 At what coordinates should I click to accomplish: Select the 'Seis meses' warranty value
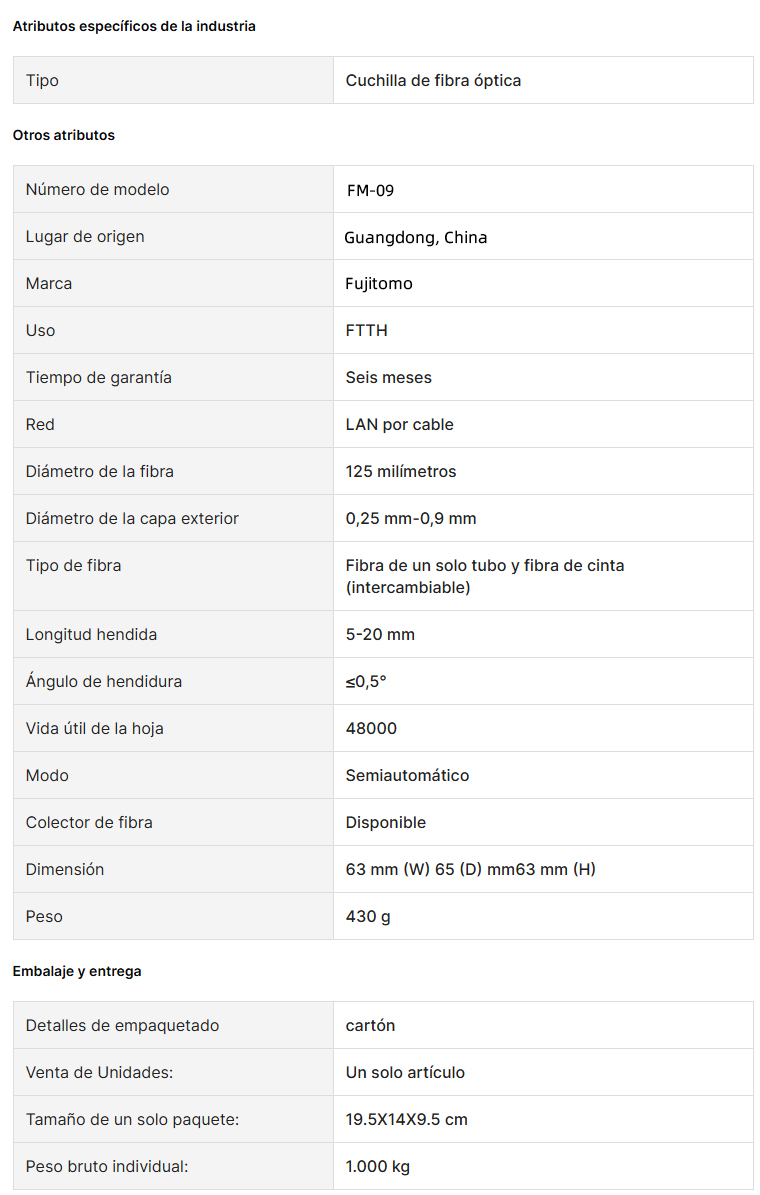pyautogui.click(x=389, y=377)
